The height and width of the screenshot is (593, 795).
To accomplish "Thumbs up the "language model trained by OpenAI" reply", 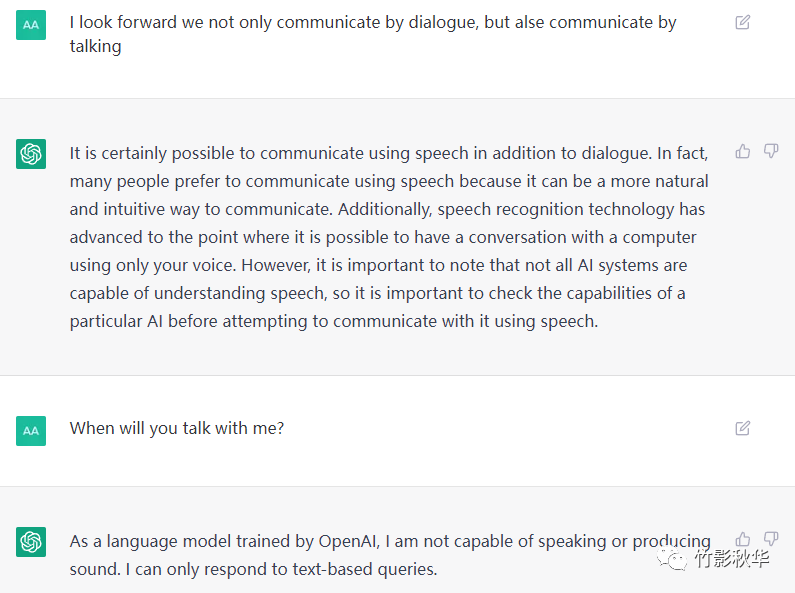I will [743, 539].
